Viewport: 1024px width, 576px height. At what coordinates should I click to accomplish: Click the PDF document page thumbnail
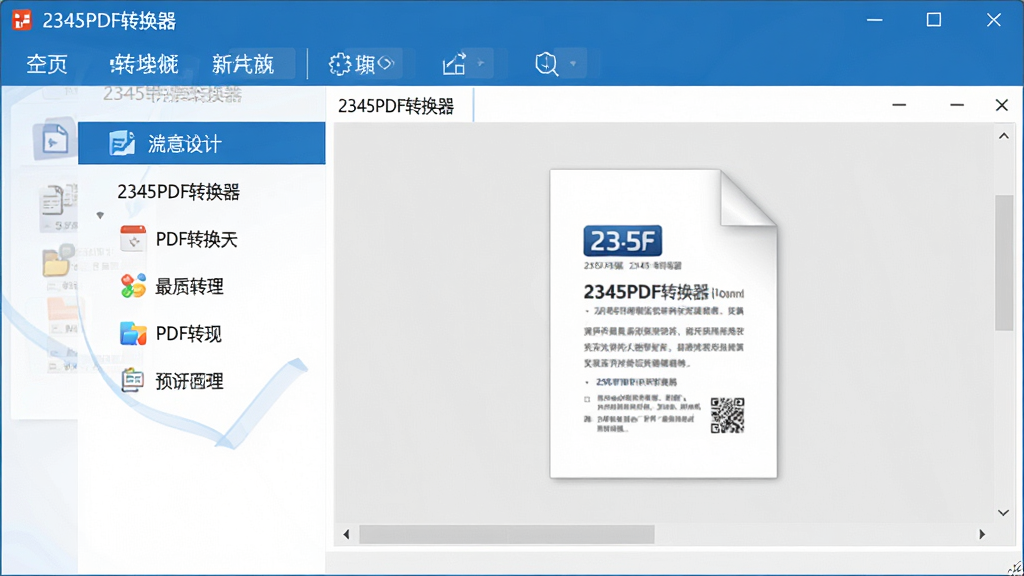tap(664, 324)
